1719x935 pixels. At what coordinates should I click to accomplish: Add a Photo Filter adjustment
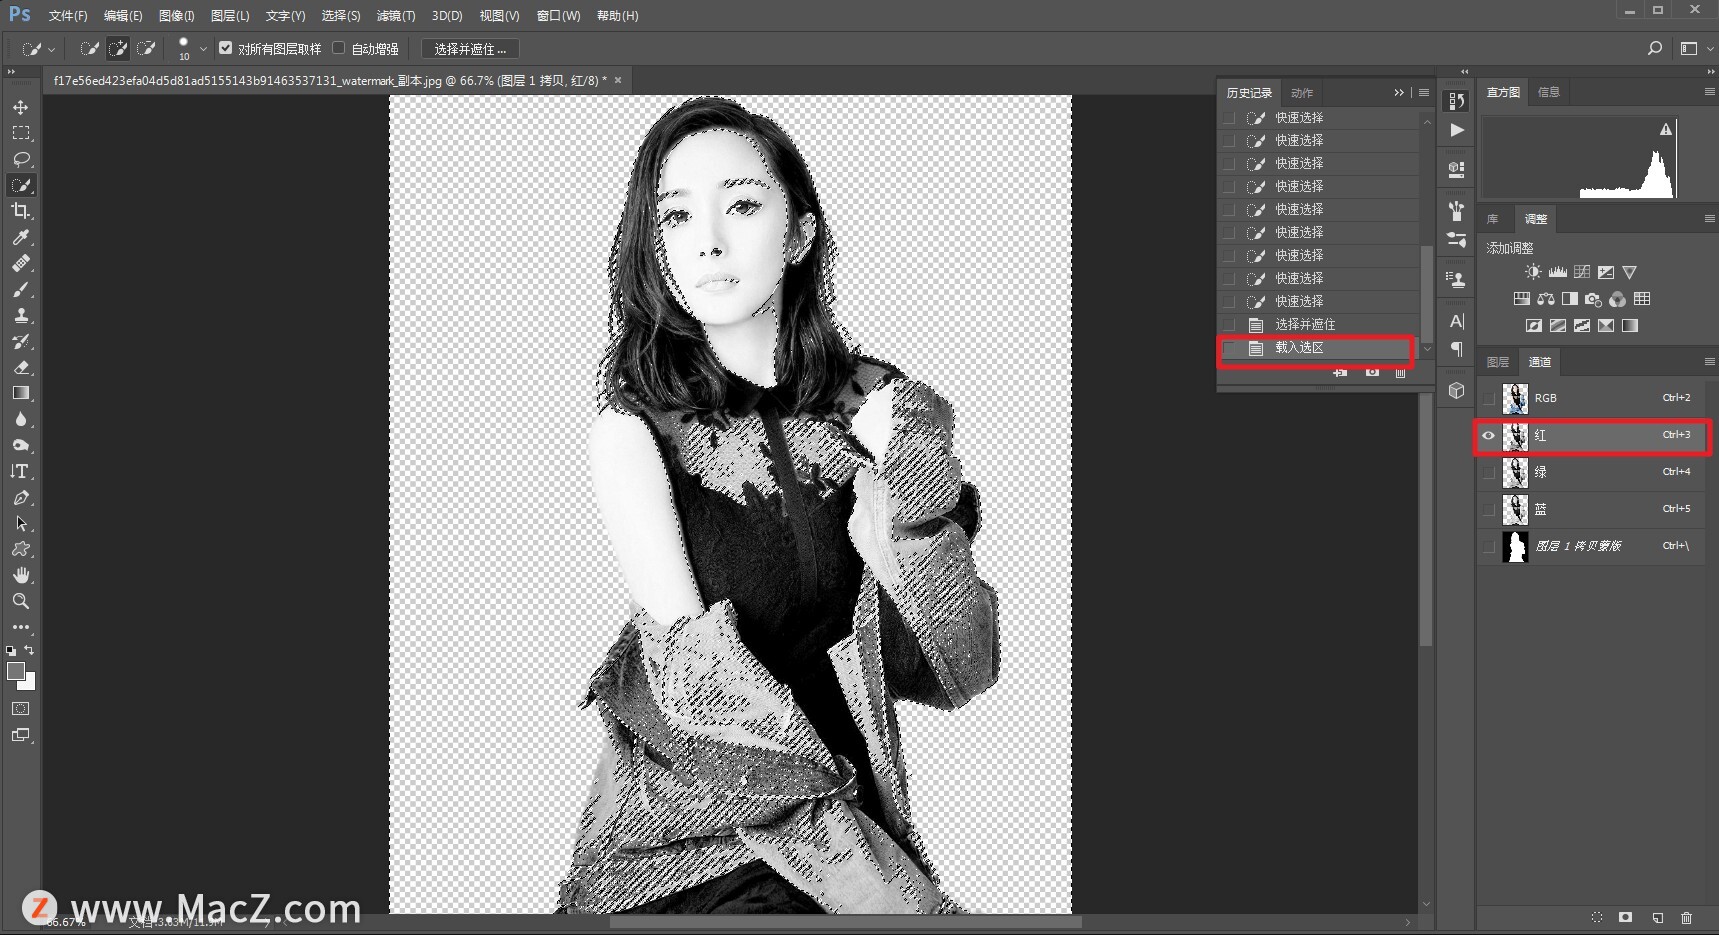coord(1593,299)
